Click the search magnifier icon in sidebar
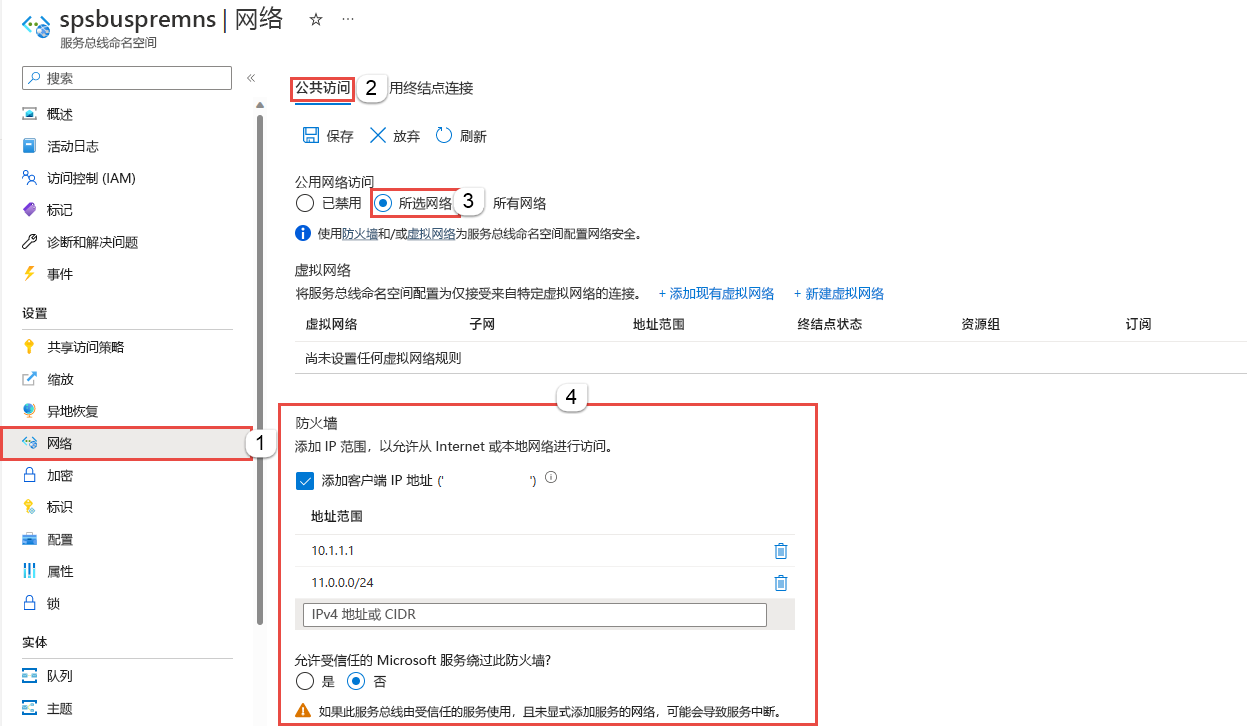 34,78
